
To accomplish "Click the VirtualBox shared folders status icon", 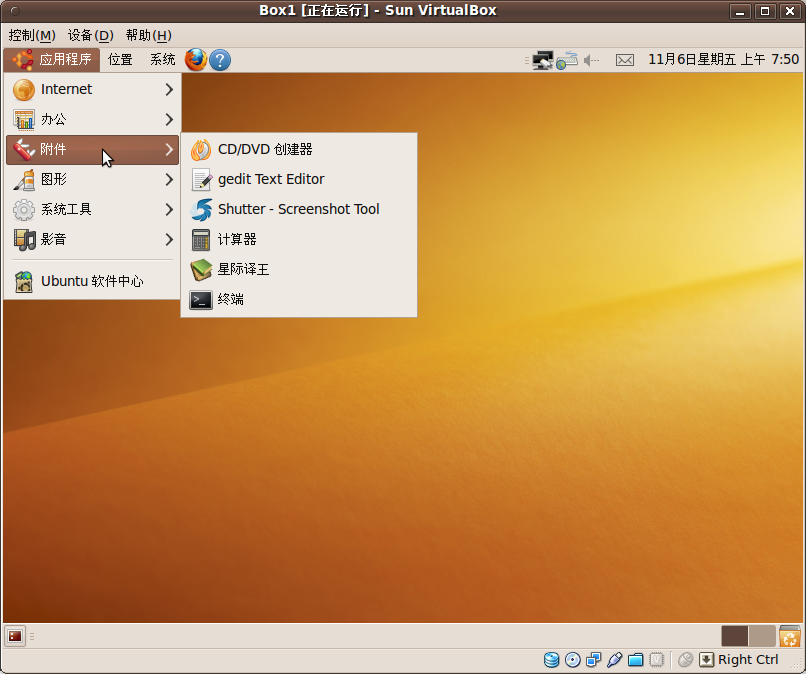I will [x=636, y=660].
